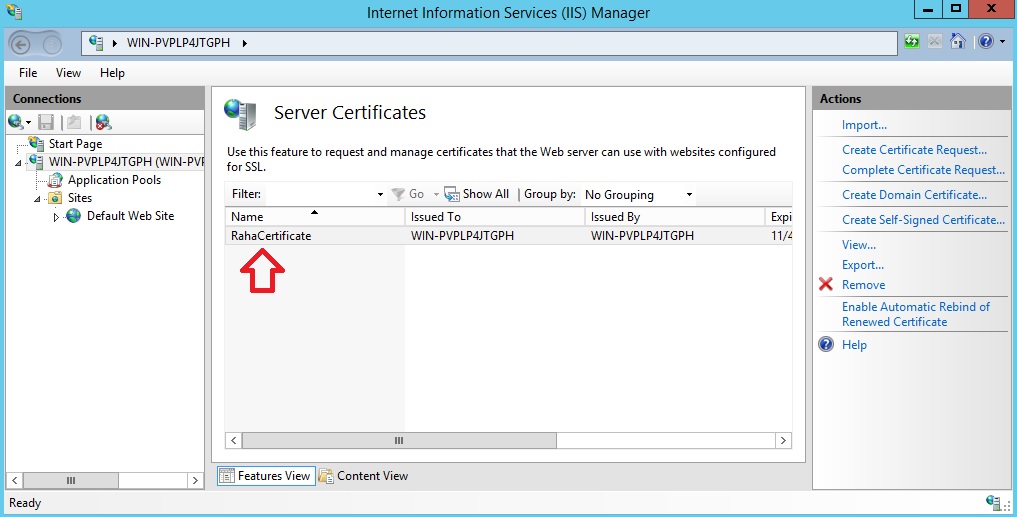Click the certificate list scroll right arrow
This screenshot has width=1017, height=517.
pos(784,440)
